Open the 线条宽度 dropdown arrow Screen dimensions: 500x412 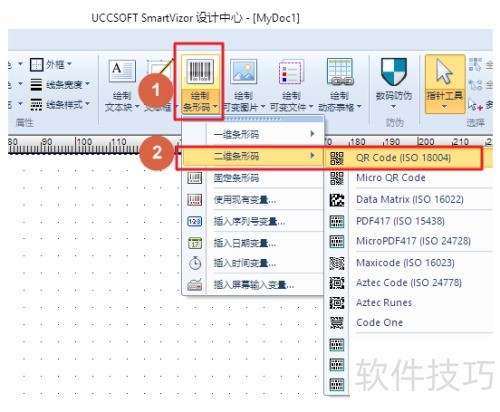87,84
